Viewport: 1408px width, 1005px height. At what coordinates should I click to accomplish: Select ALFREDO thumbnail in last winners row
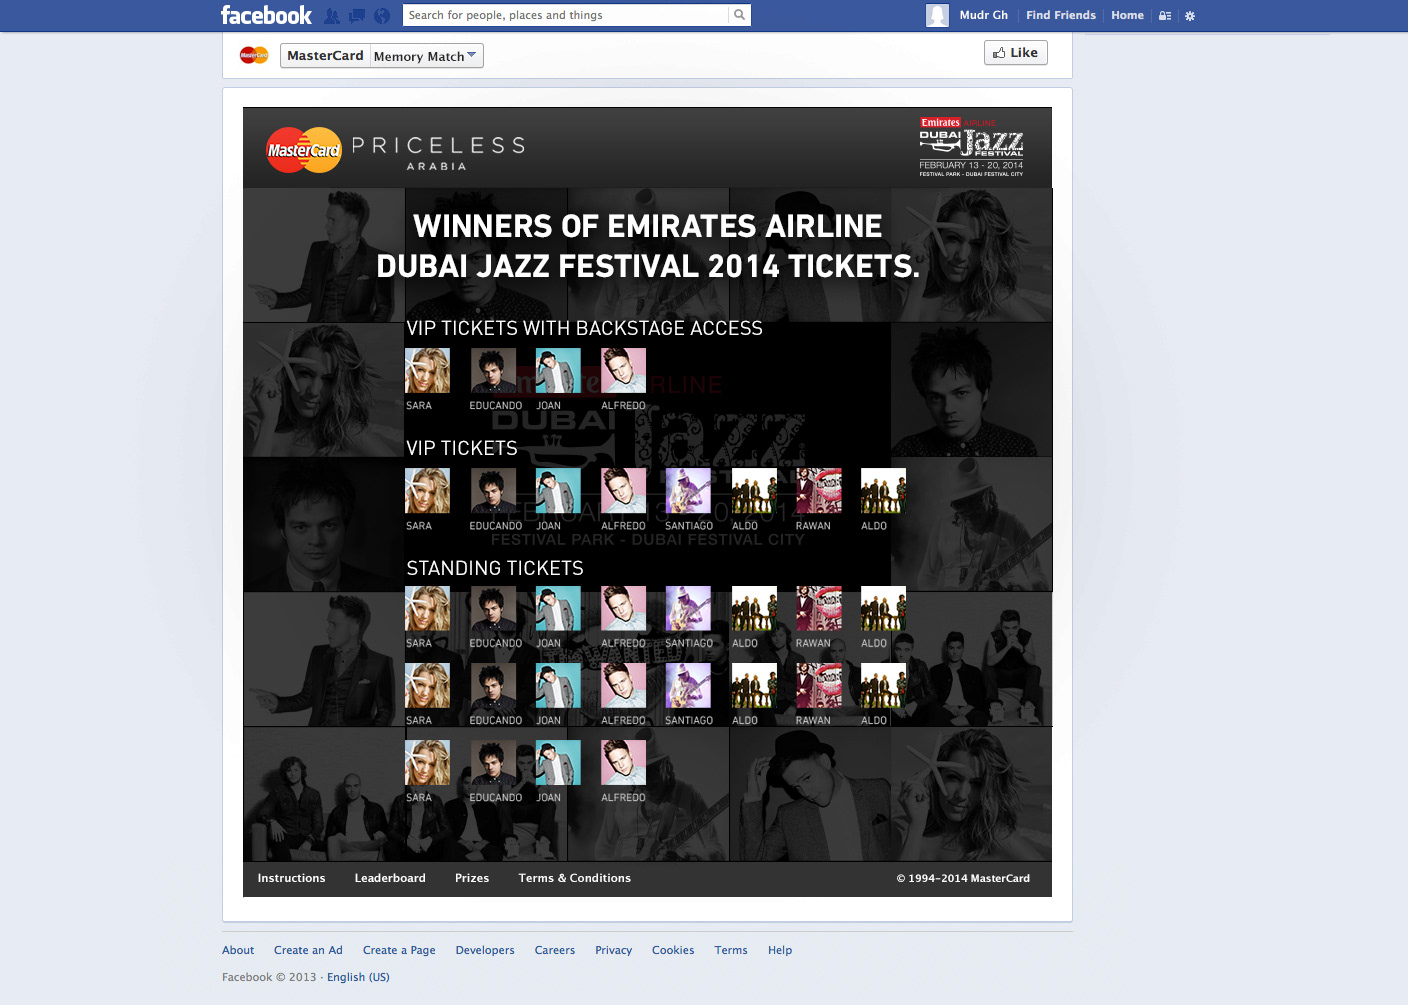[623, 763]
